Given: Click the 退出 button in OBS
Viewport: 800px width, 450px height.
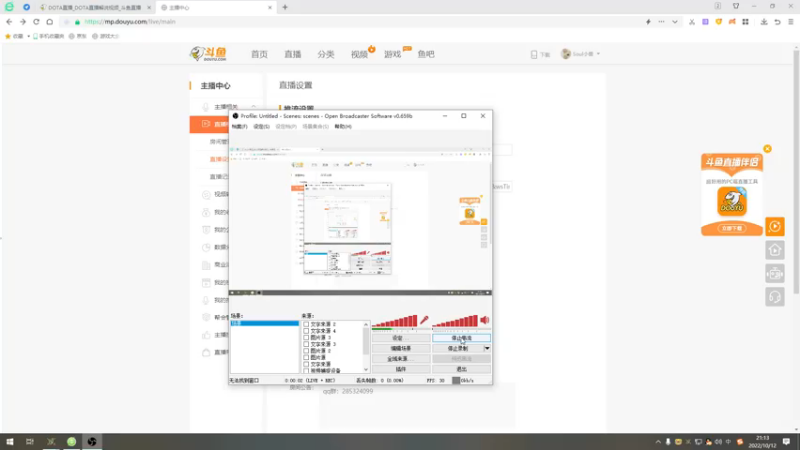Looking at the screenshot, I should 461,369.
